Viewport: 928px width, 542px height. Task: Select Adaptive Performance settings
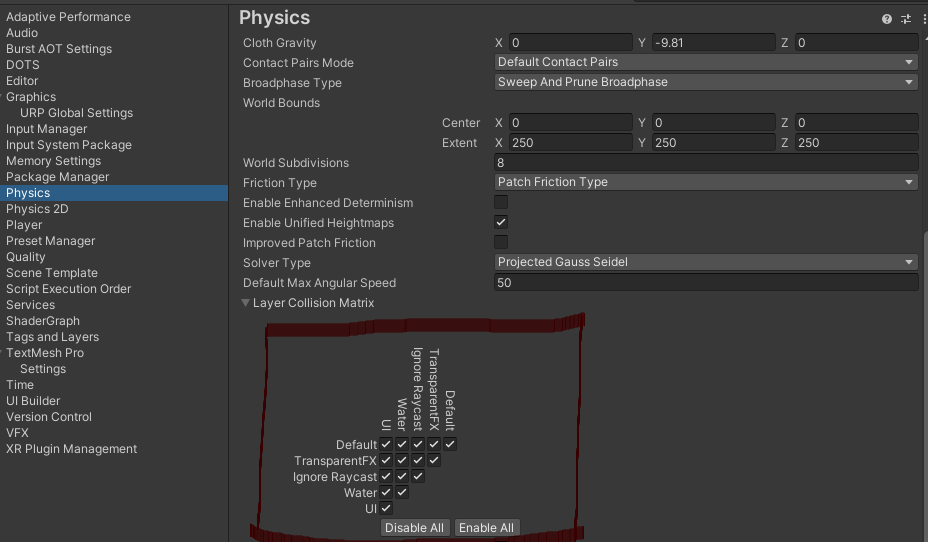pyautogui.click(x=68, y=17)
